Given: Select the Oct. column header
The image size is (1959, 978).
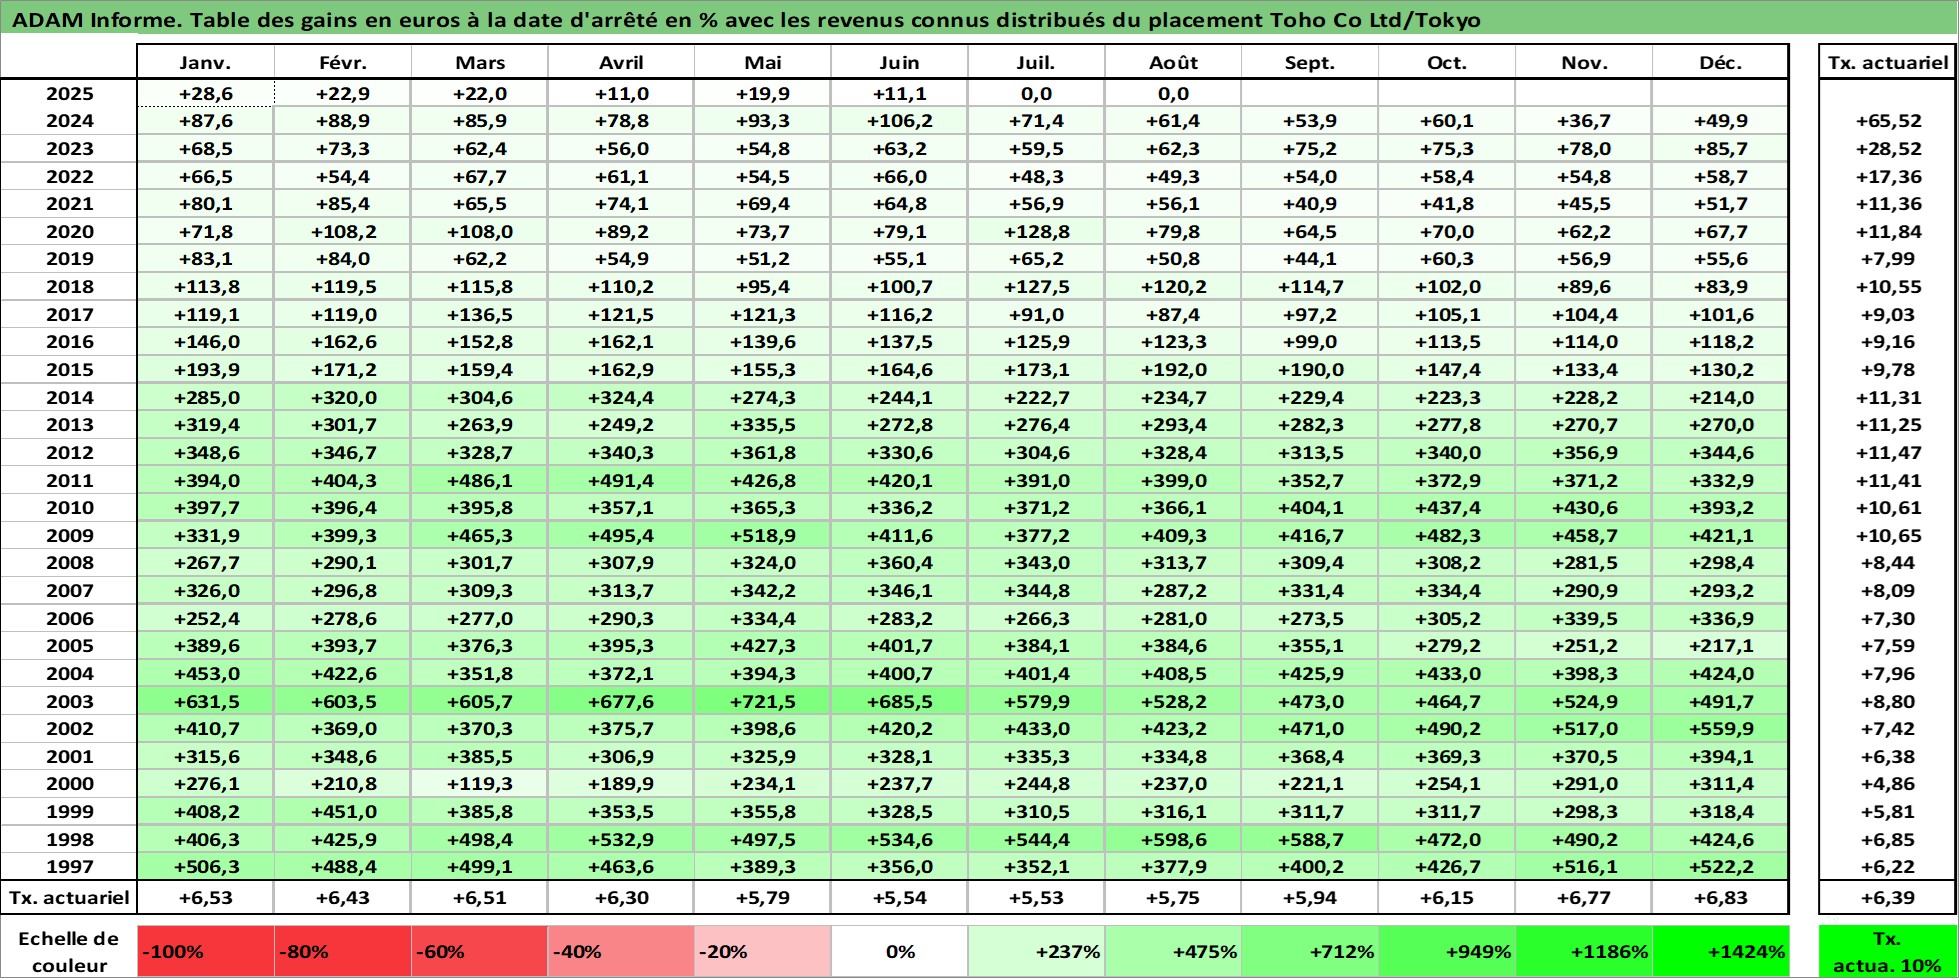Looking at the screenshot, I should [1447, 62].
